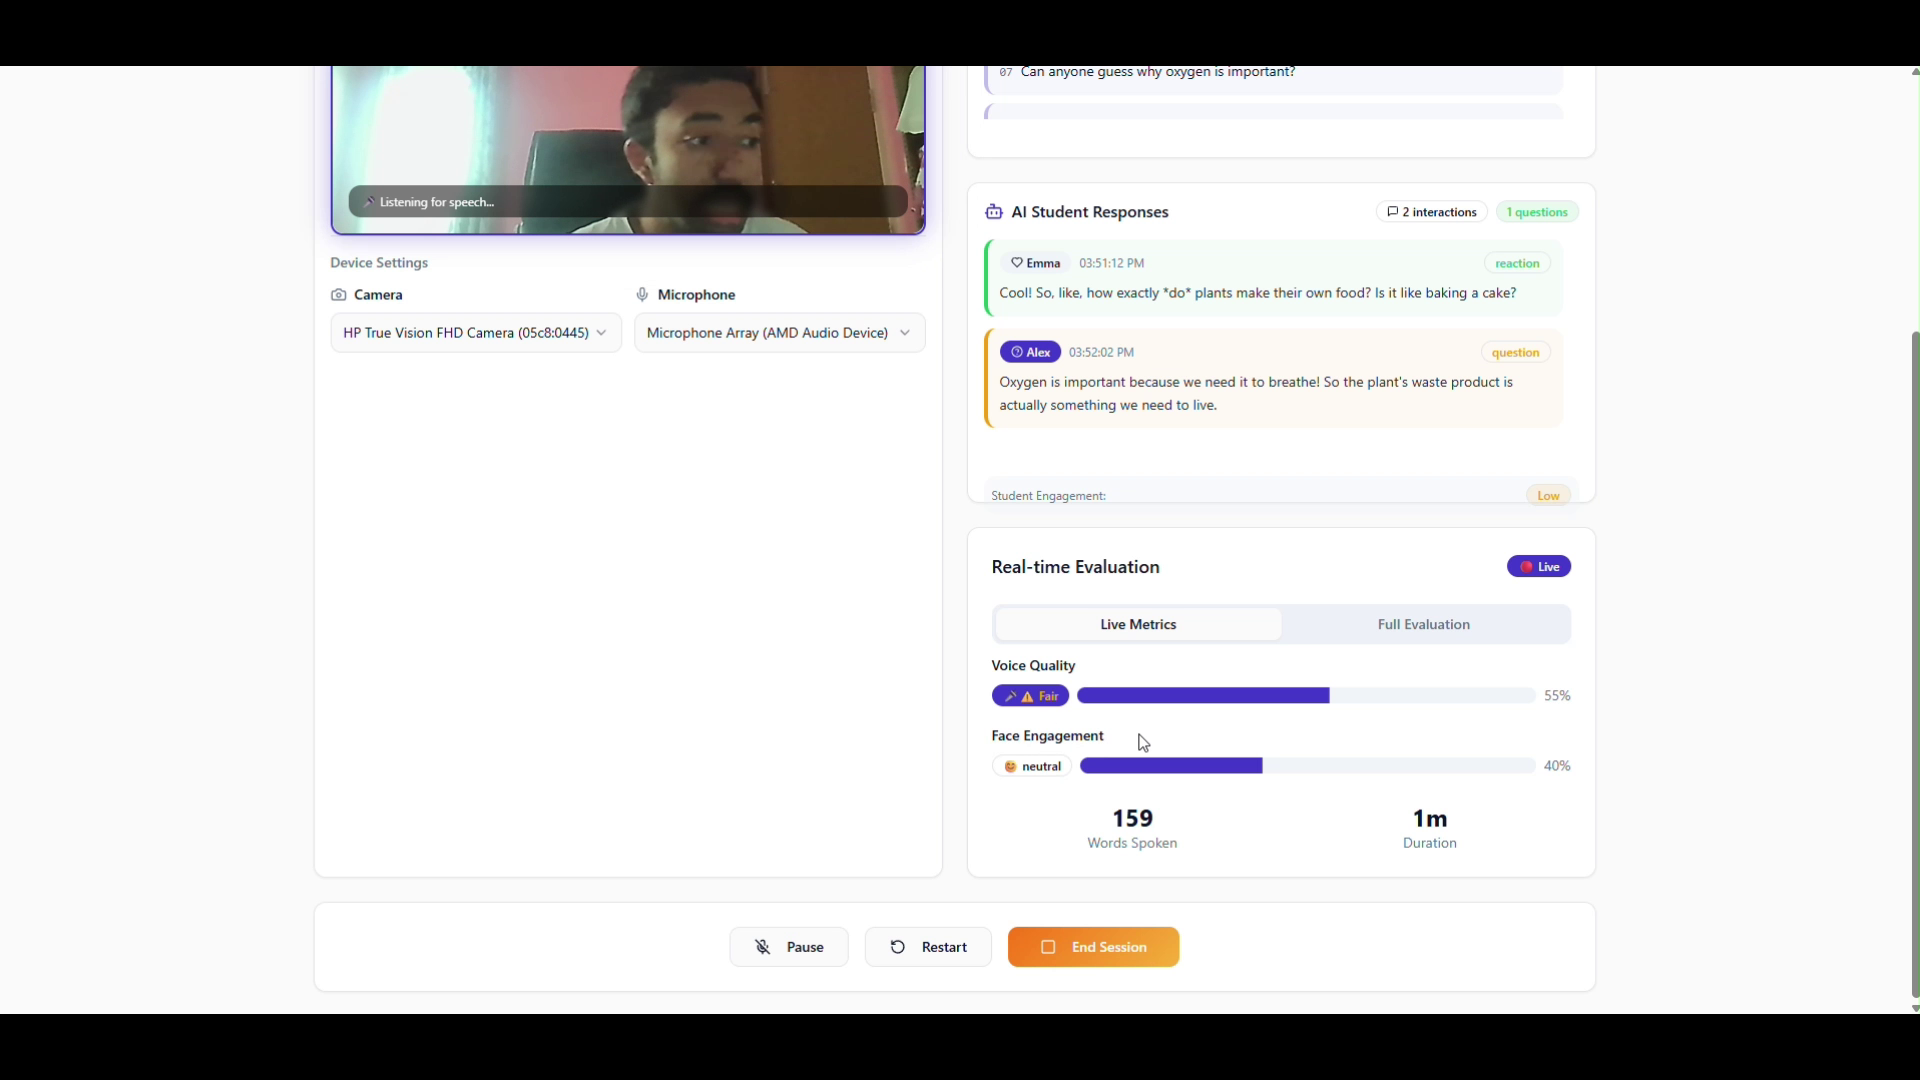The height and width of the screenshot is (1080, 1920).
Task: Click the chat bubble icon in the 2 interactions badge
Action: point(1392,212)
